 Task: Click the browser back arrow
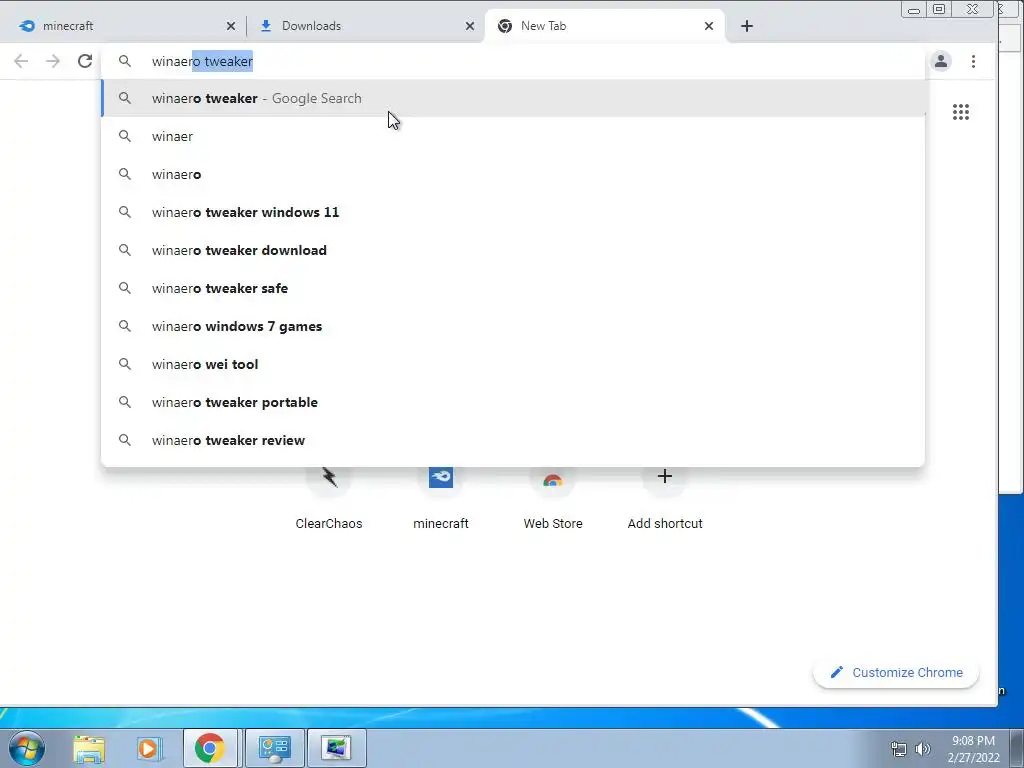point(21,61)
